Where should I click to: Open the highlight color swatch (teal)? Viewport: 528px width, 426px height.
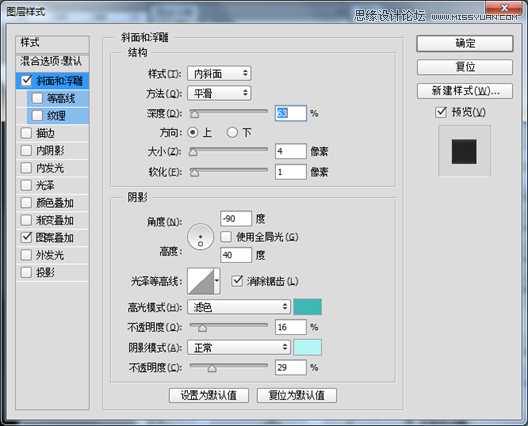[307, 307]
